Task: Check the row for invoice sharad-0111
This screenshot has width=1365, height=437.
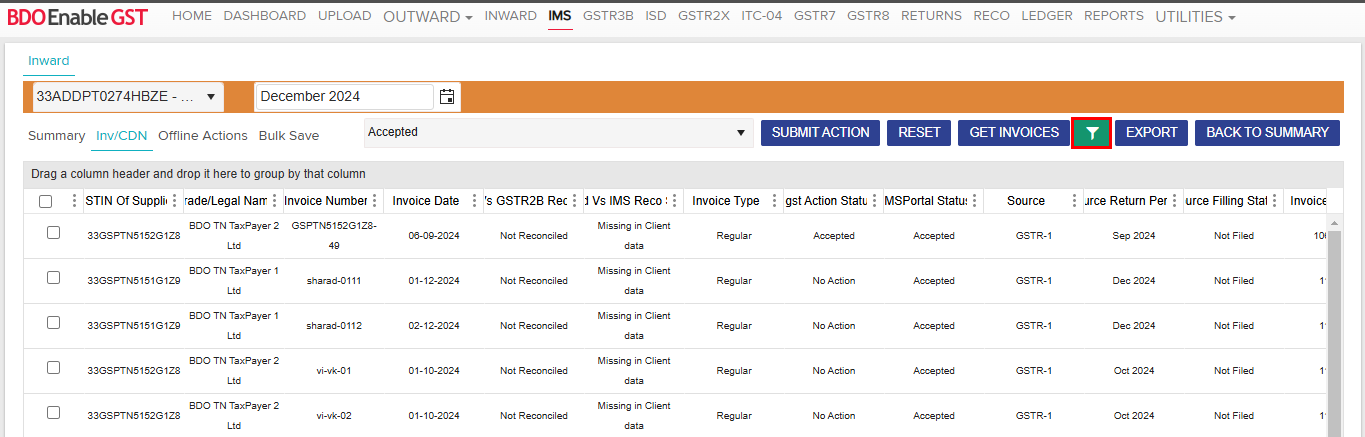Action: 54,278
